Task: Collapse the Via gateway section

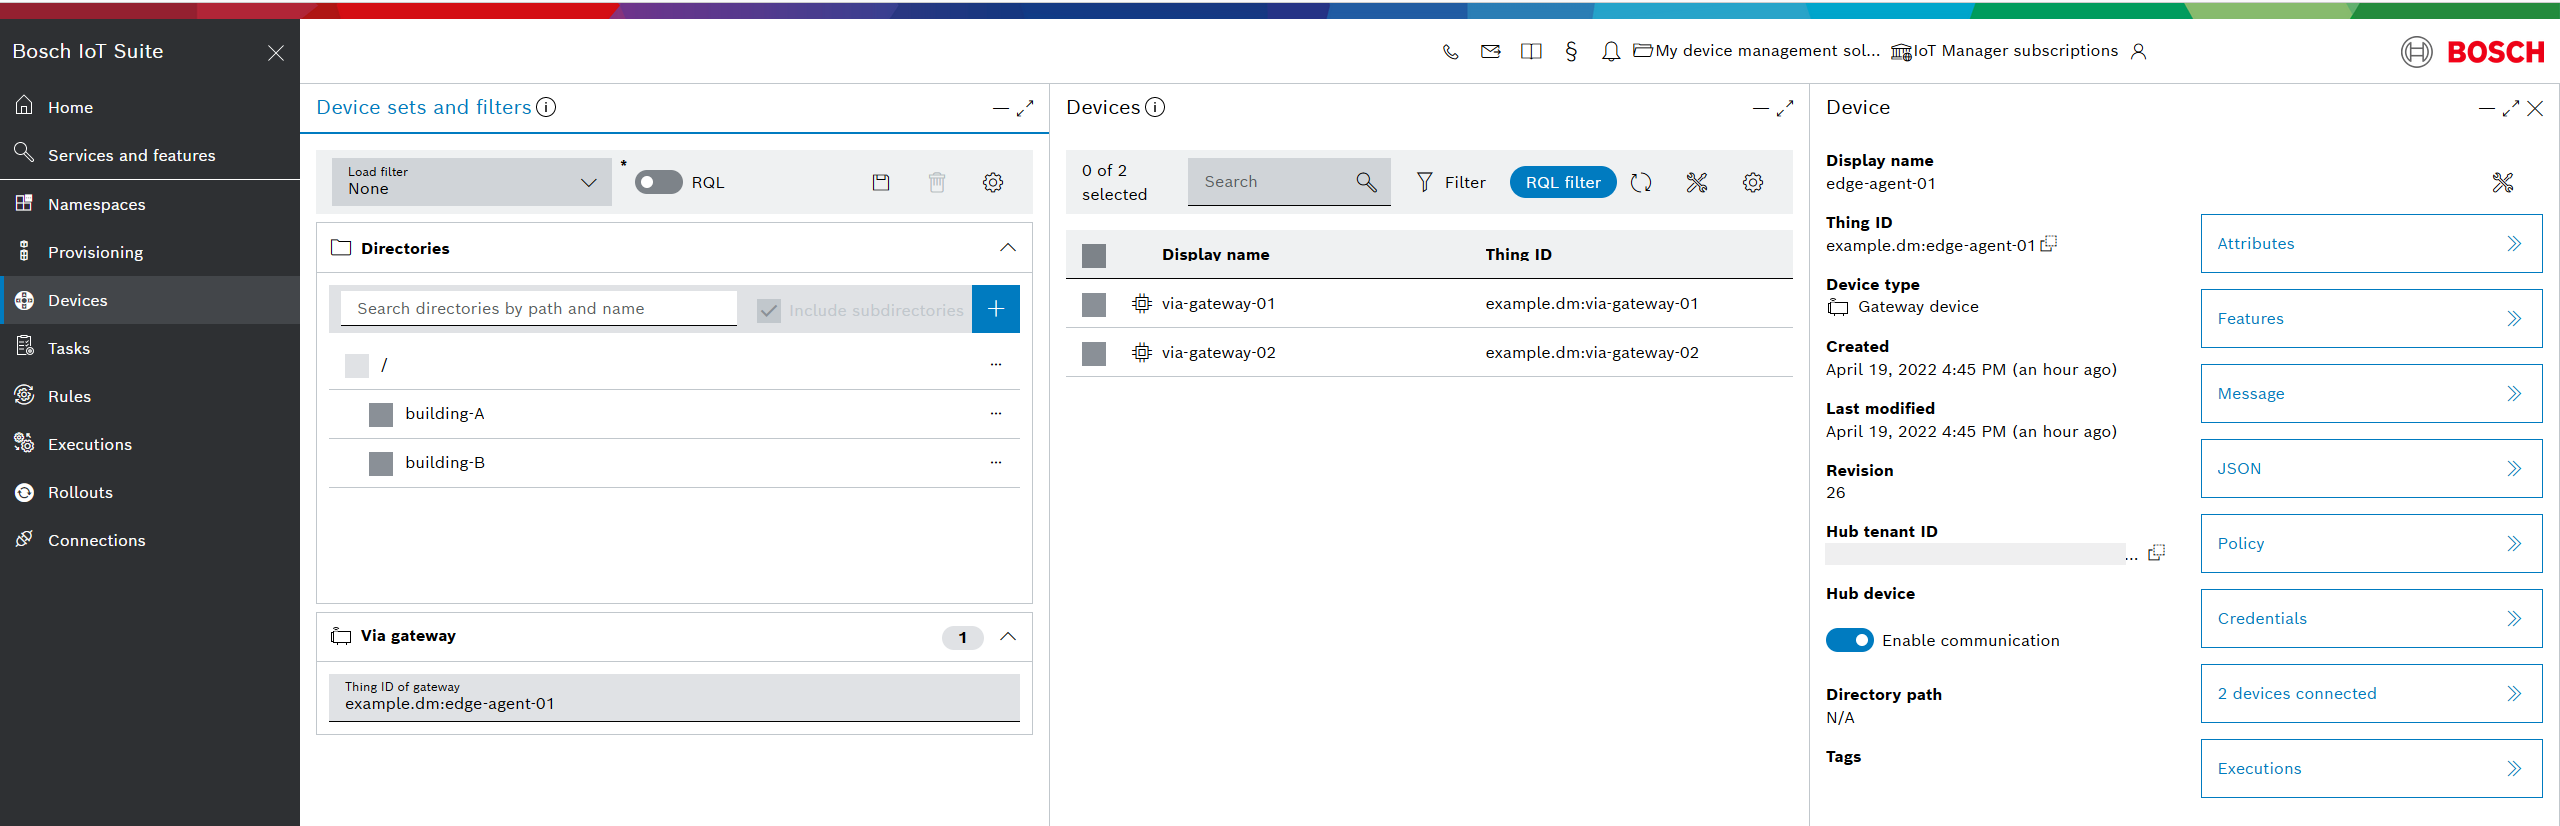Action: pos(1008,637)
